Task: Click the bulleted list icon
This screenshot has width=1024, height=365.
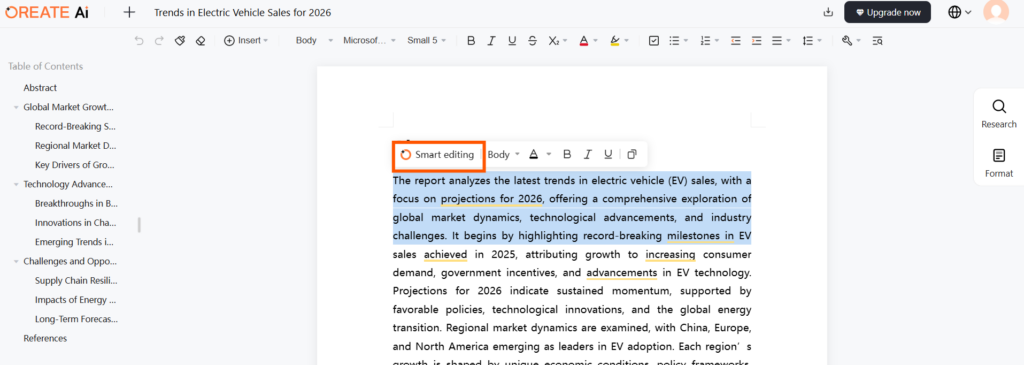Action: [675, 40]
